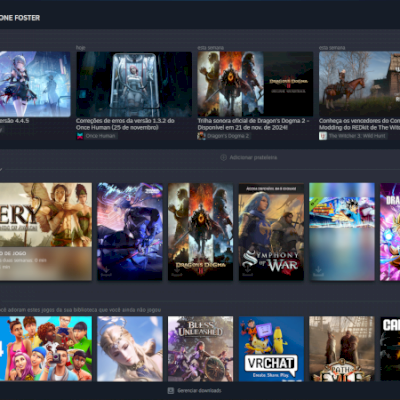Select the blonde goddess portrait game cover
Image resolution: width=400 pixels, height=400 pixels.
point(130,349)
